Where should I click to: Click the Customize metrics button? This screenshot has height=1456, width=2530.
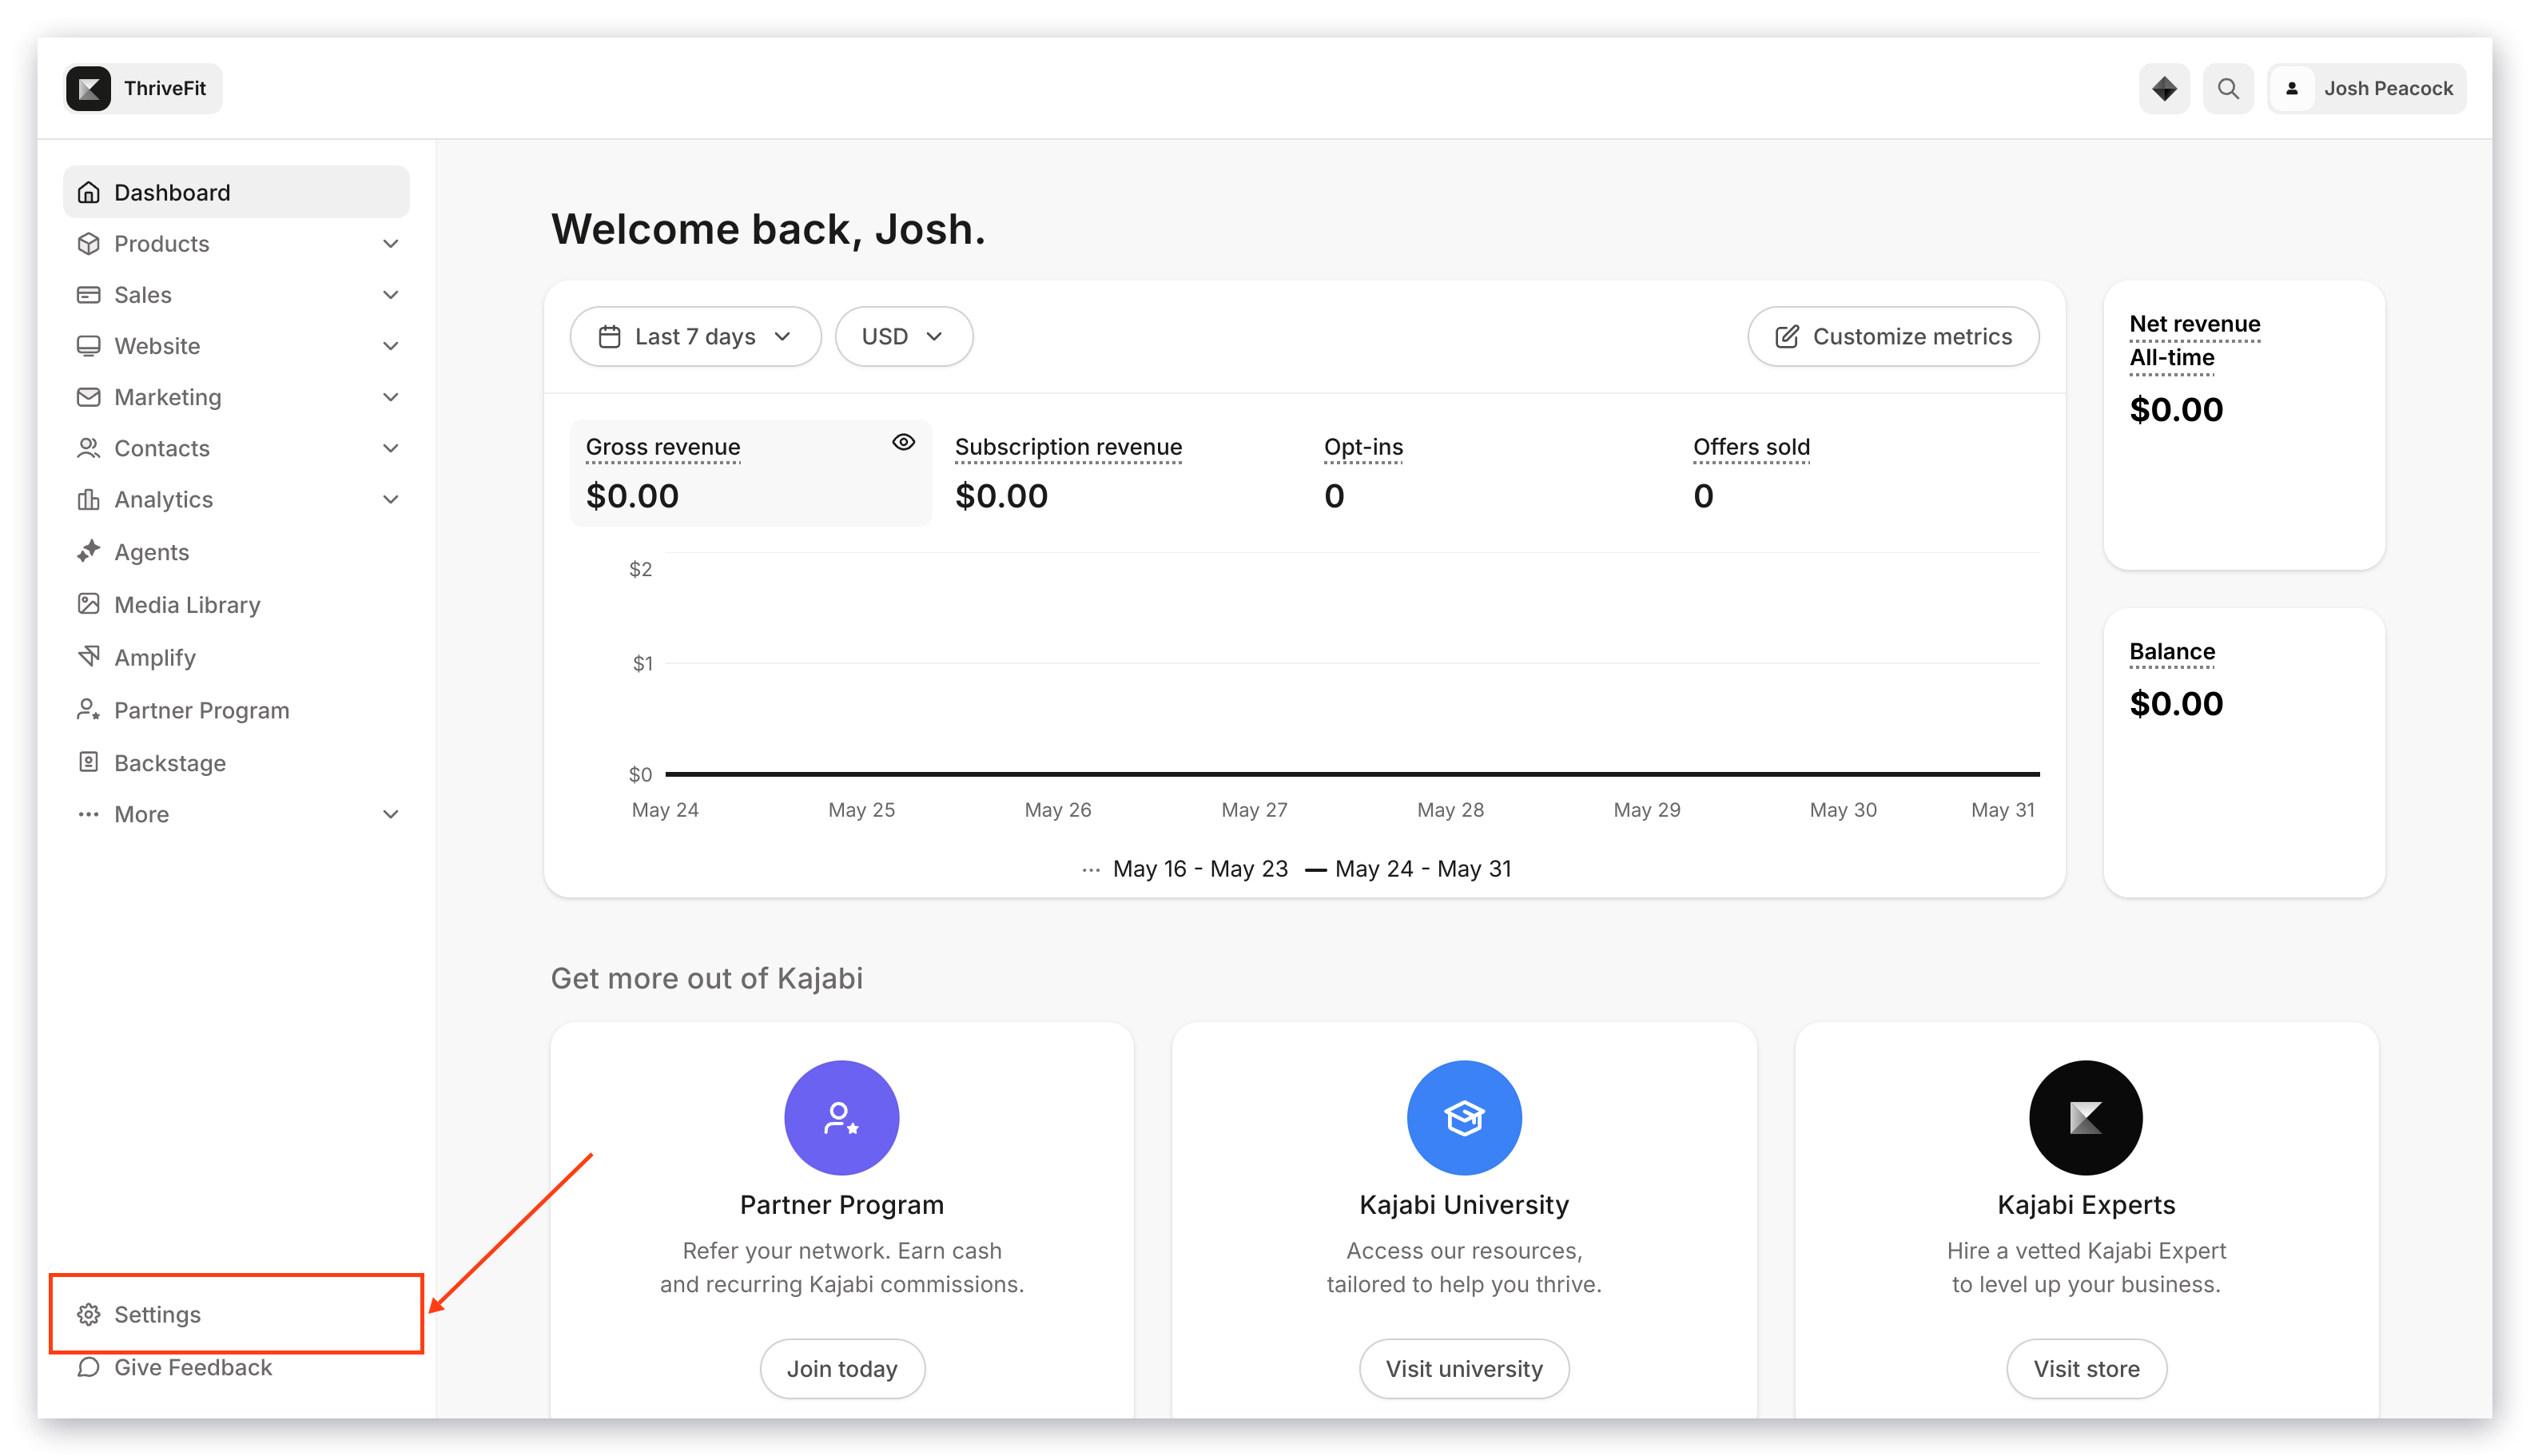(x=1892, y=336)
